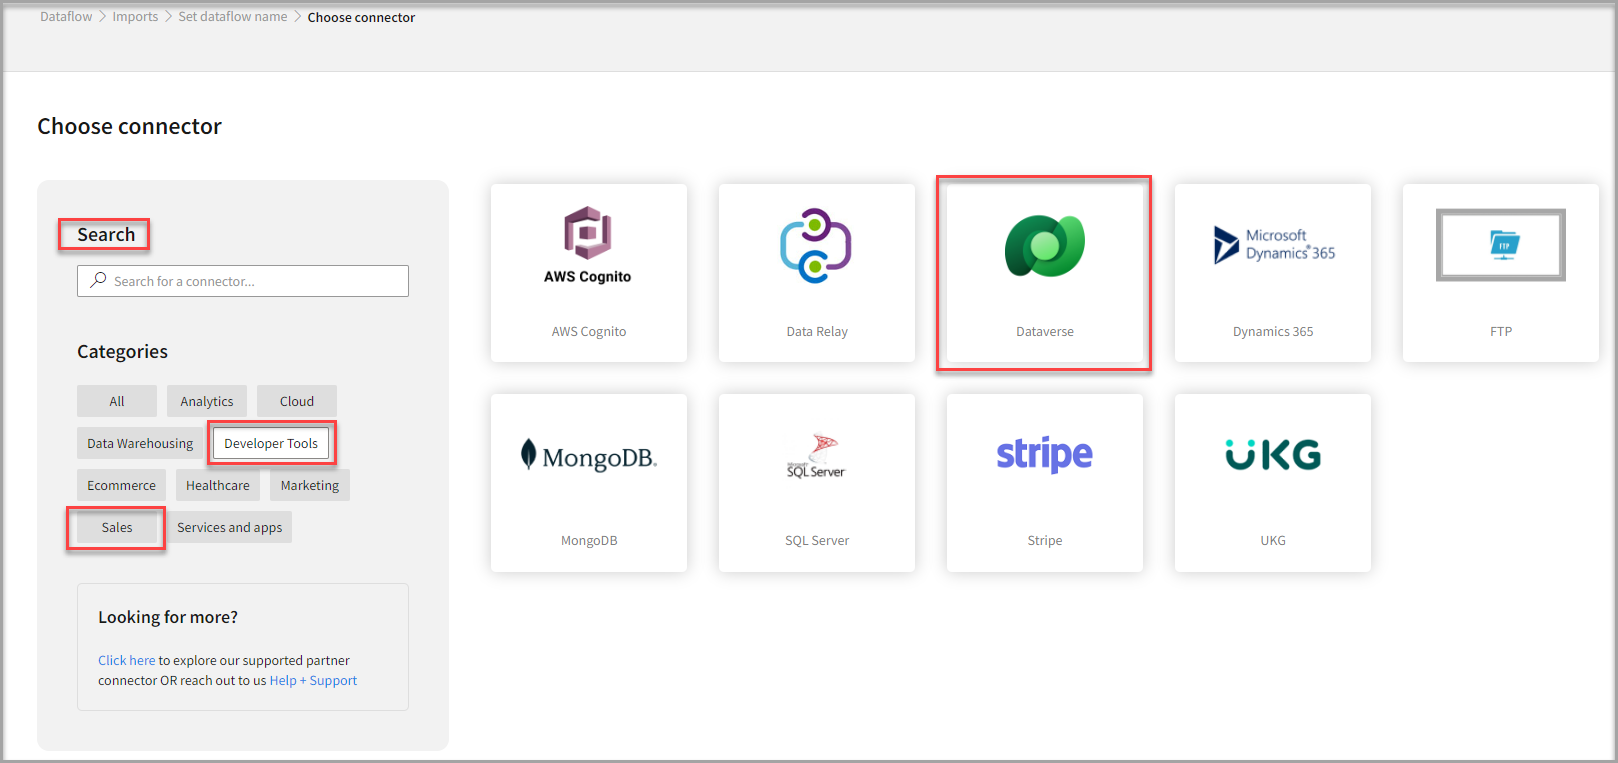Choose the UKG connector logo
Image resolution: width=1618 pixels, height=763 pixels.
[x=1273, y=455]
